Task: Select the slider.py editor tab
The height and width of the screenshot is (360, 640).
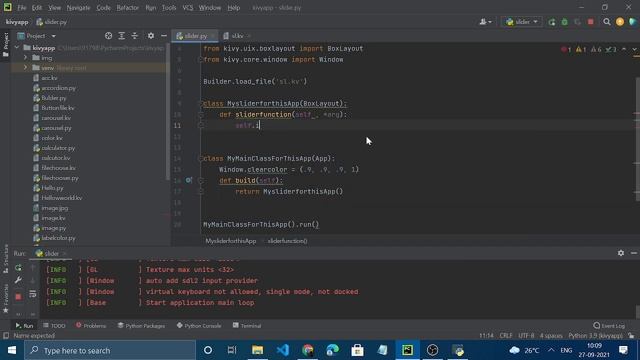Action: [x=196, y=36]
